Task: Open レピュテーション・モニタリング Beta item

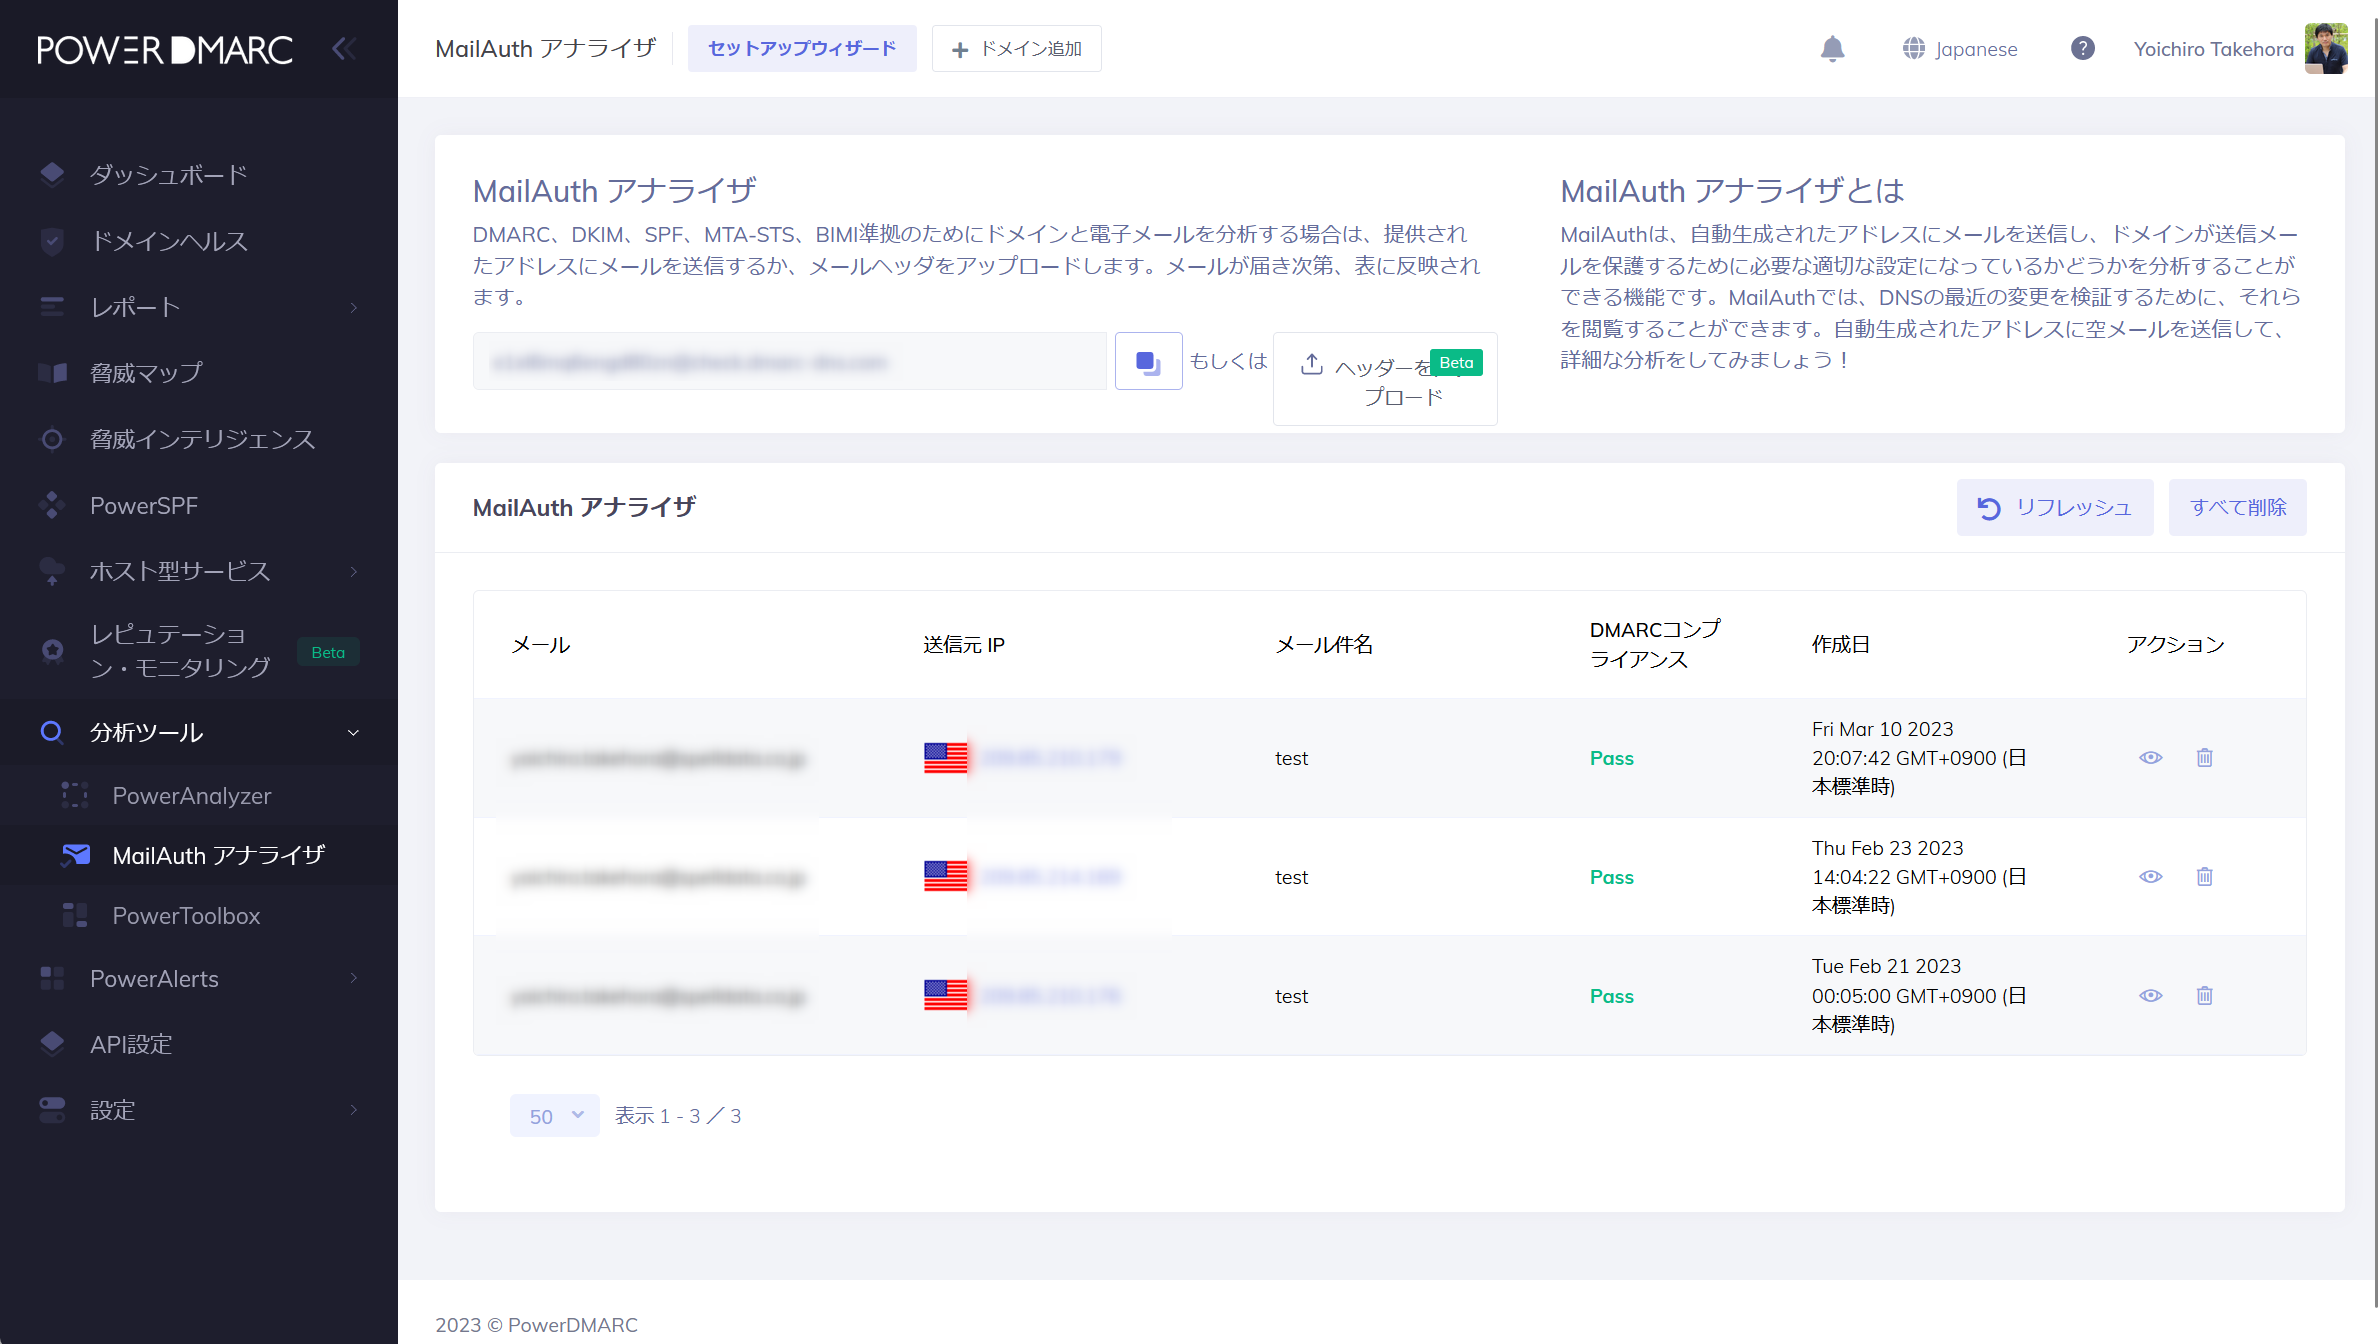Action: coord(199,651)
